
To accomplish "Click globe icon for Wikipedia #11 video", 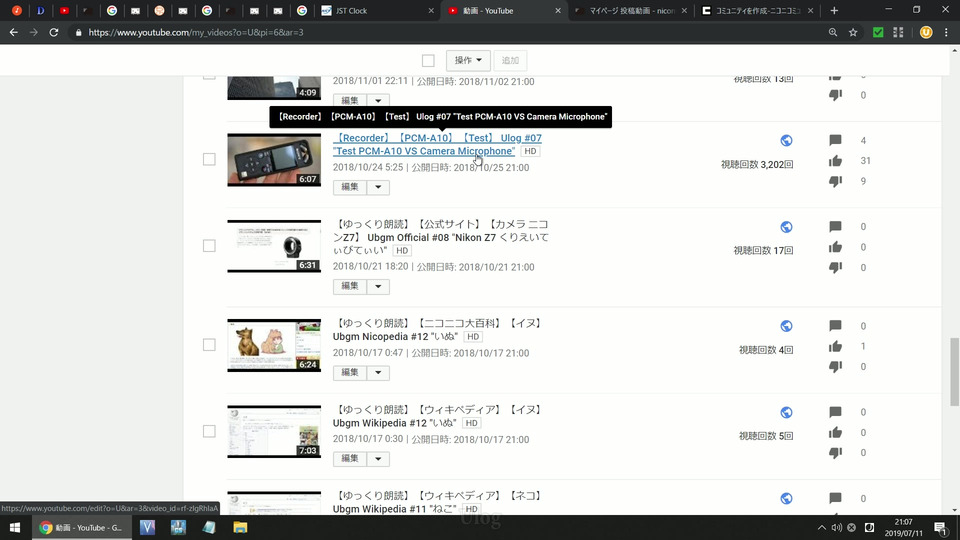I will 786,498.
